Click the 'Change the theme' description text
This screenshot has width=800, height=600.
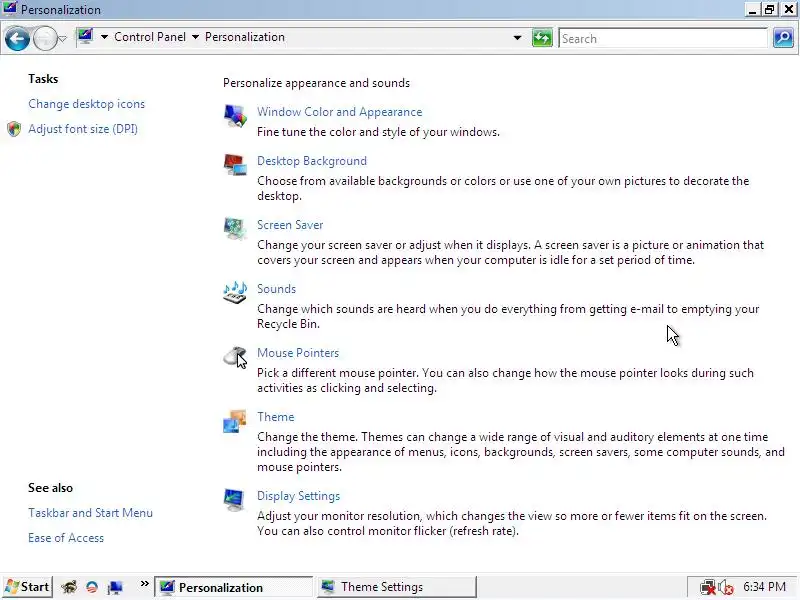(x=521, y=452)
